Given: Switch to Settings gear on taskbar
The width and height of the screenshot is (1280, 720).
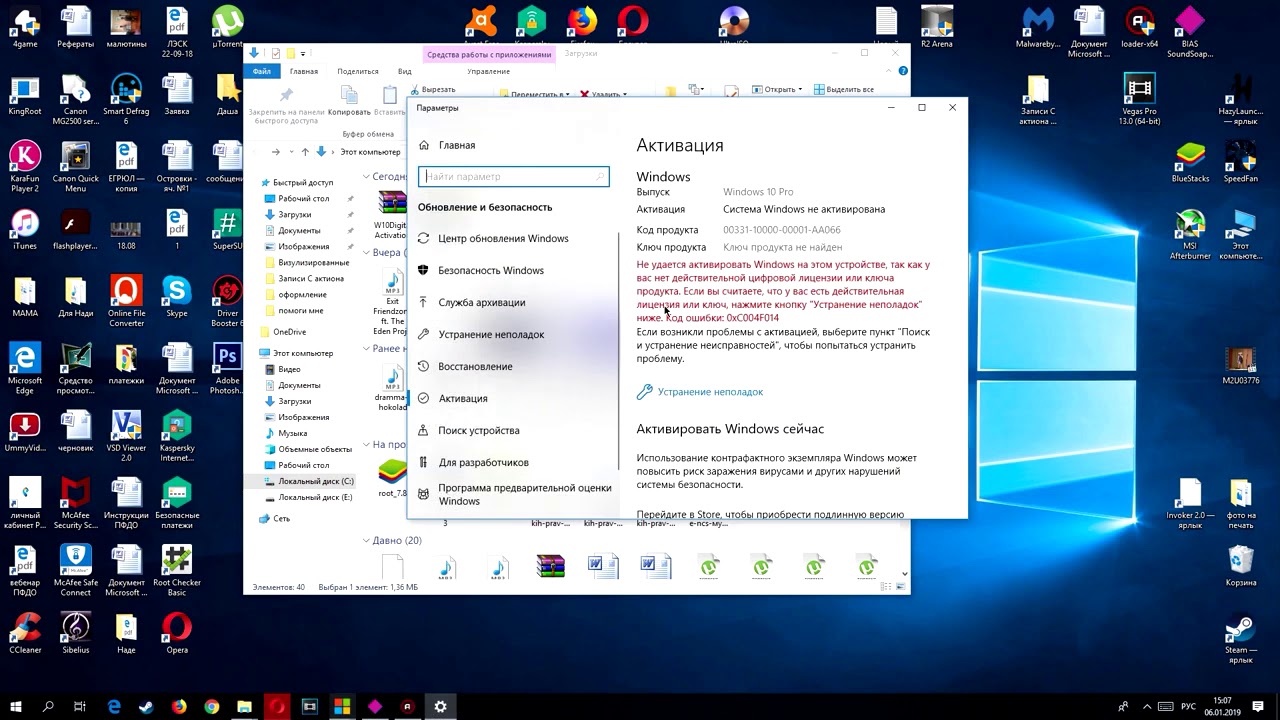Looking at the screenshot, I should [440, 707].
